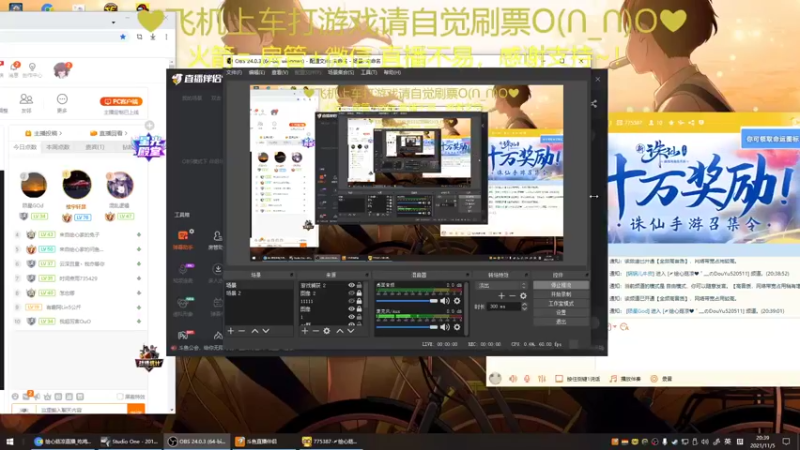Open microphone/Aux settings gear
Viewport: 800px width, 450px height.
457,327
